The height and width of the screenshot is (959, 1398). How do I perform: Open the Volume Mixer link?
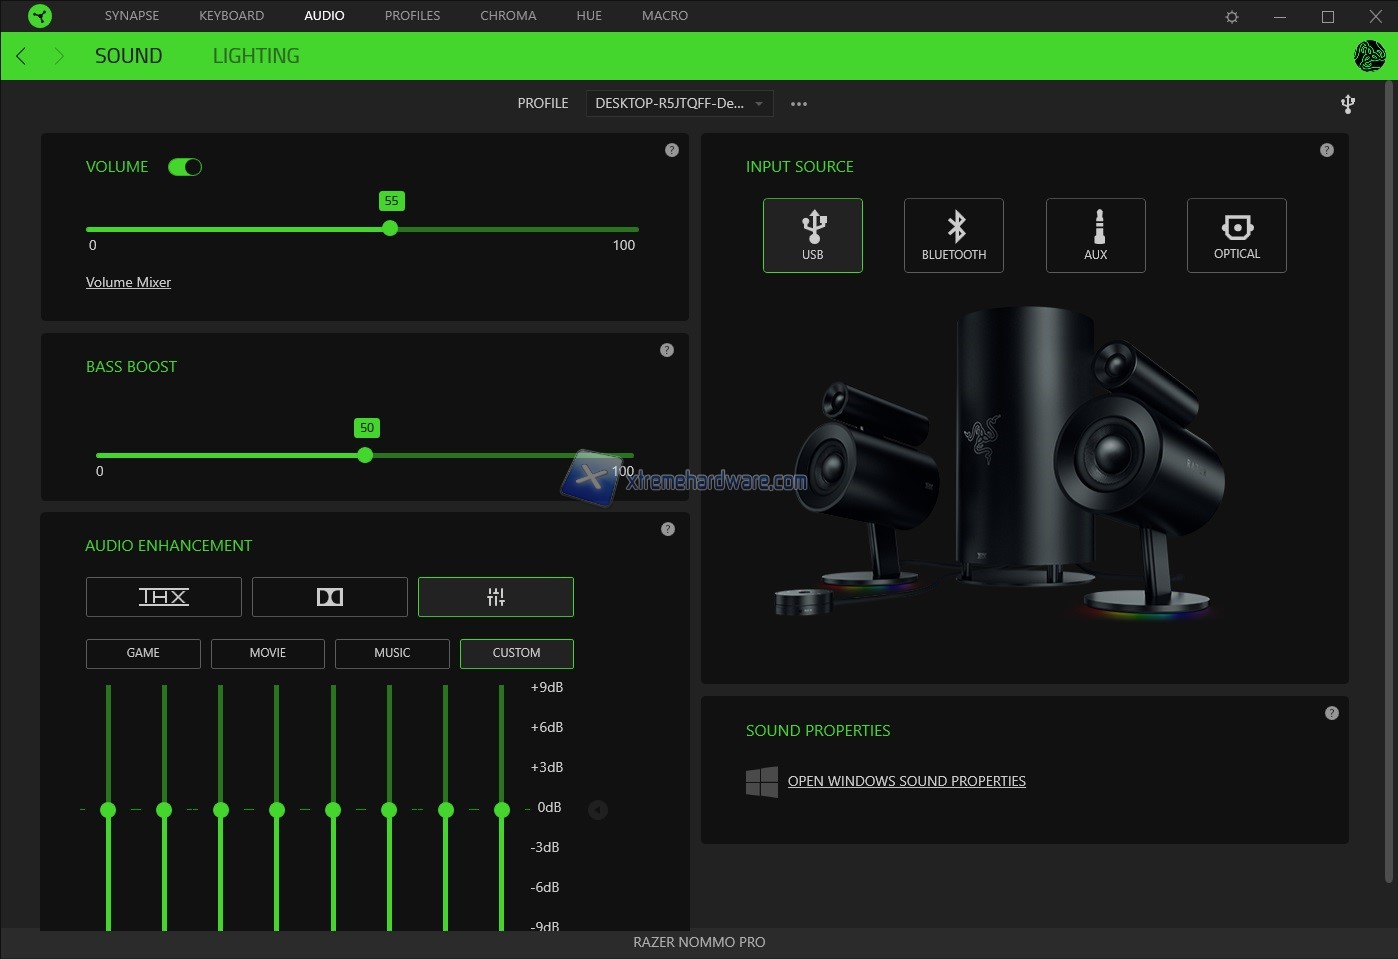tap(128, 283)
